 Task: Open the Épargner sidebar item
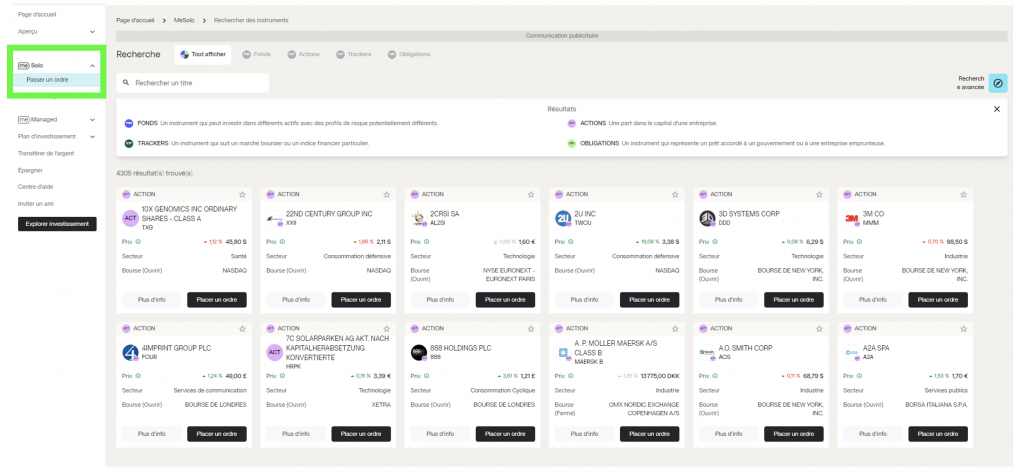click(x=30, y=170)
